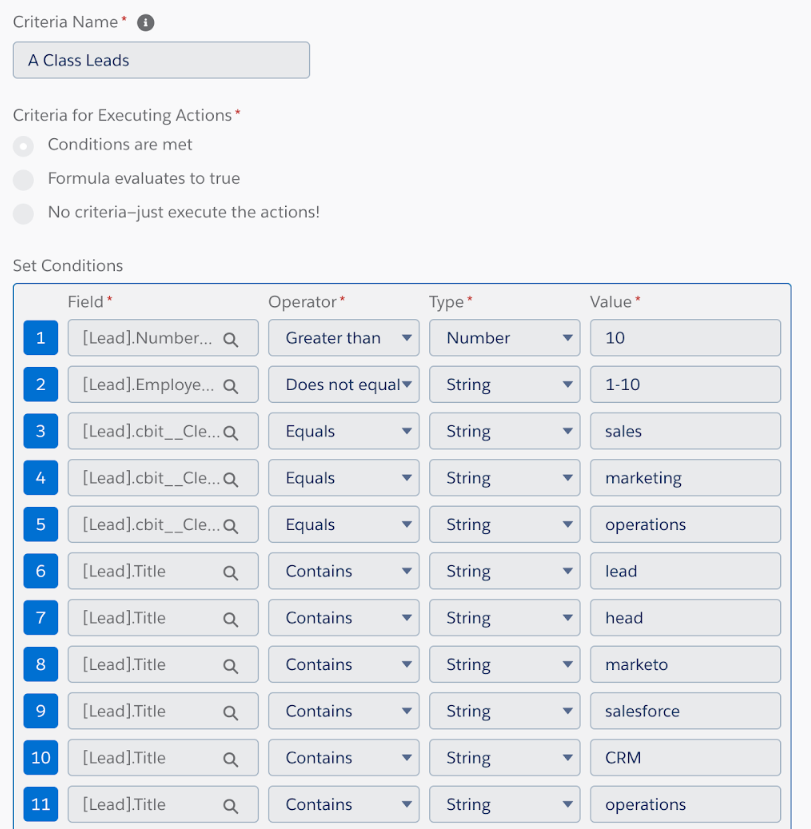Open the String type dropdown in row 6

[x=504, y=570]
